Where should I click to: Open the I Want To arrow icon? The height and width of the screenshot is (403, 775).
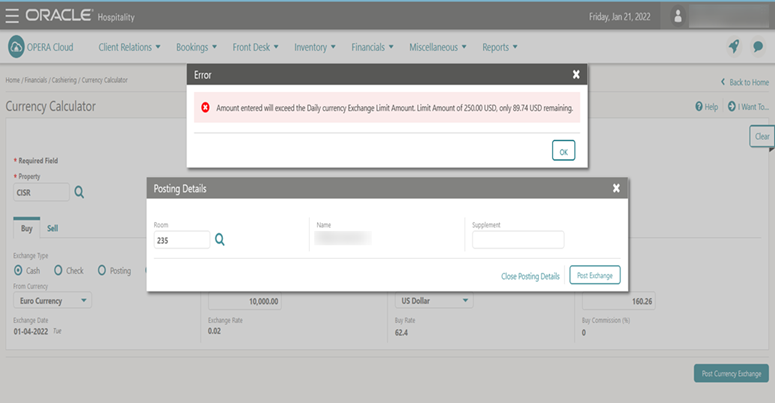732,106
